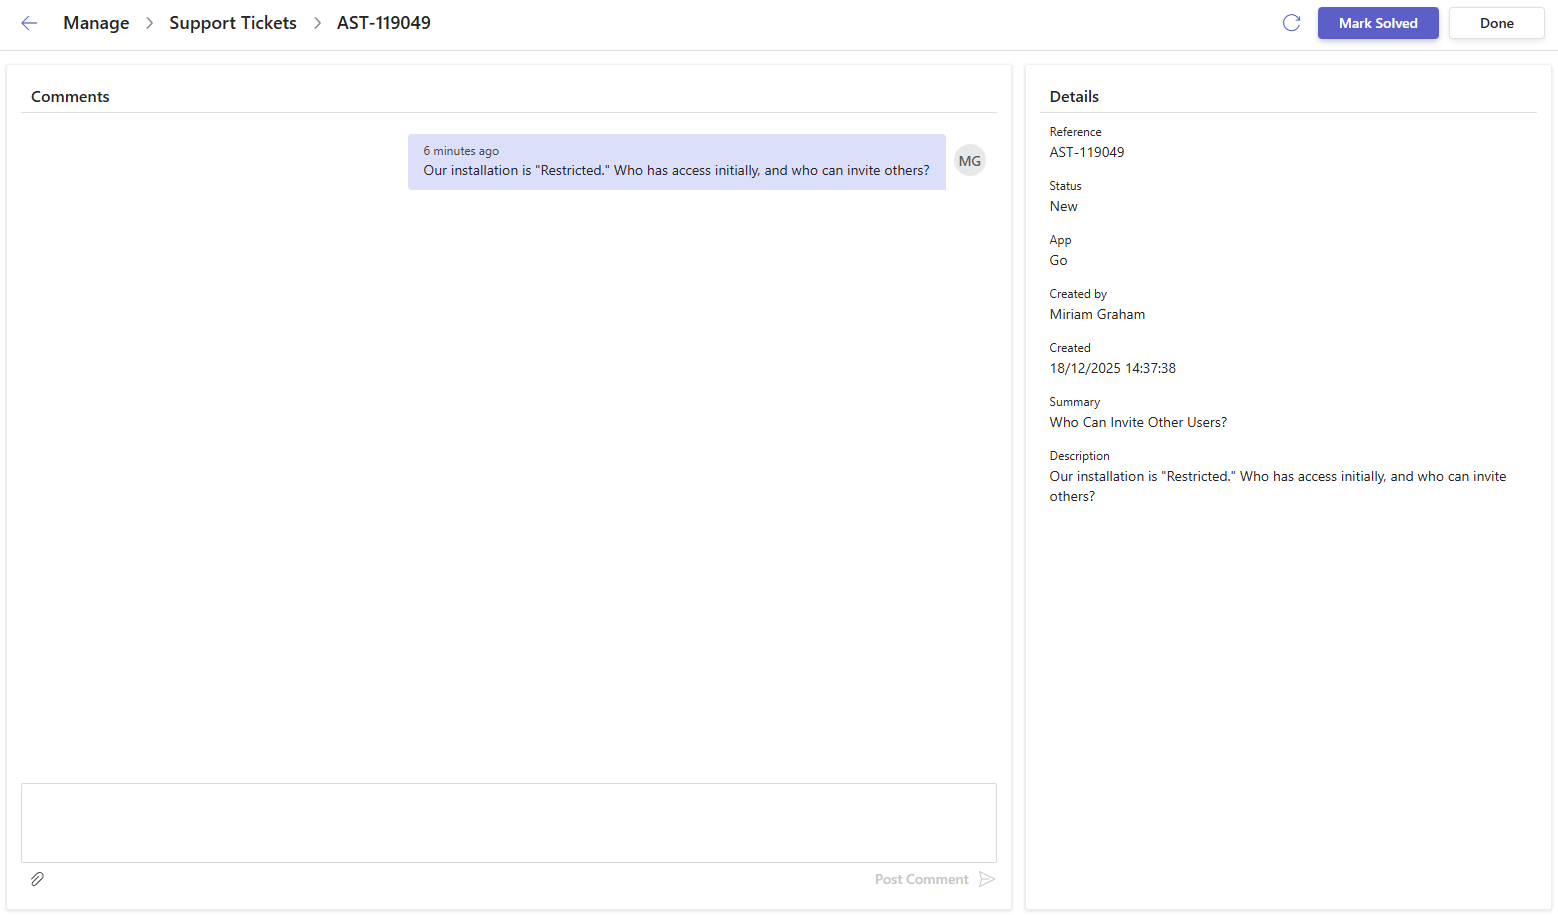This screenshot has width=1558, height=915.
Task: Click the reference number in Details
Action: pyautogui.click(x=1086, y=152)
